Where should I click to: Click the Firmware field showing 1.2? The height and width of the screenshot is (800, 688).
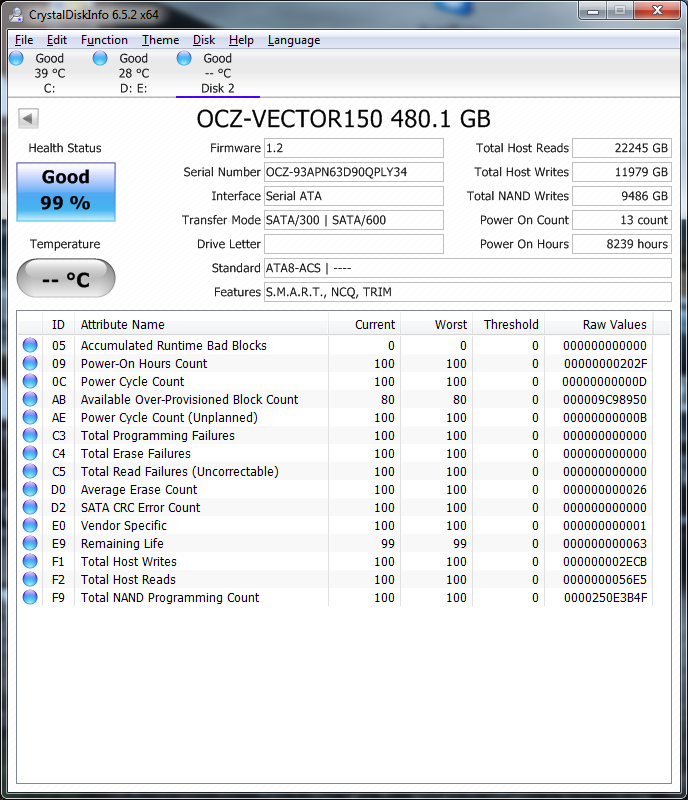click(x=354, y=148)
